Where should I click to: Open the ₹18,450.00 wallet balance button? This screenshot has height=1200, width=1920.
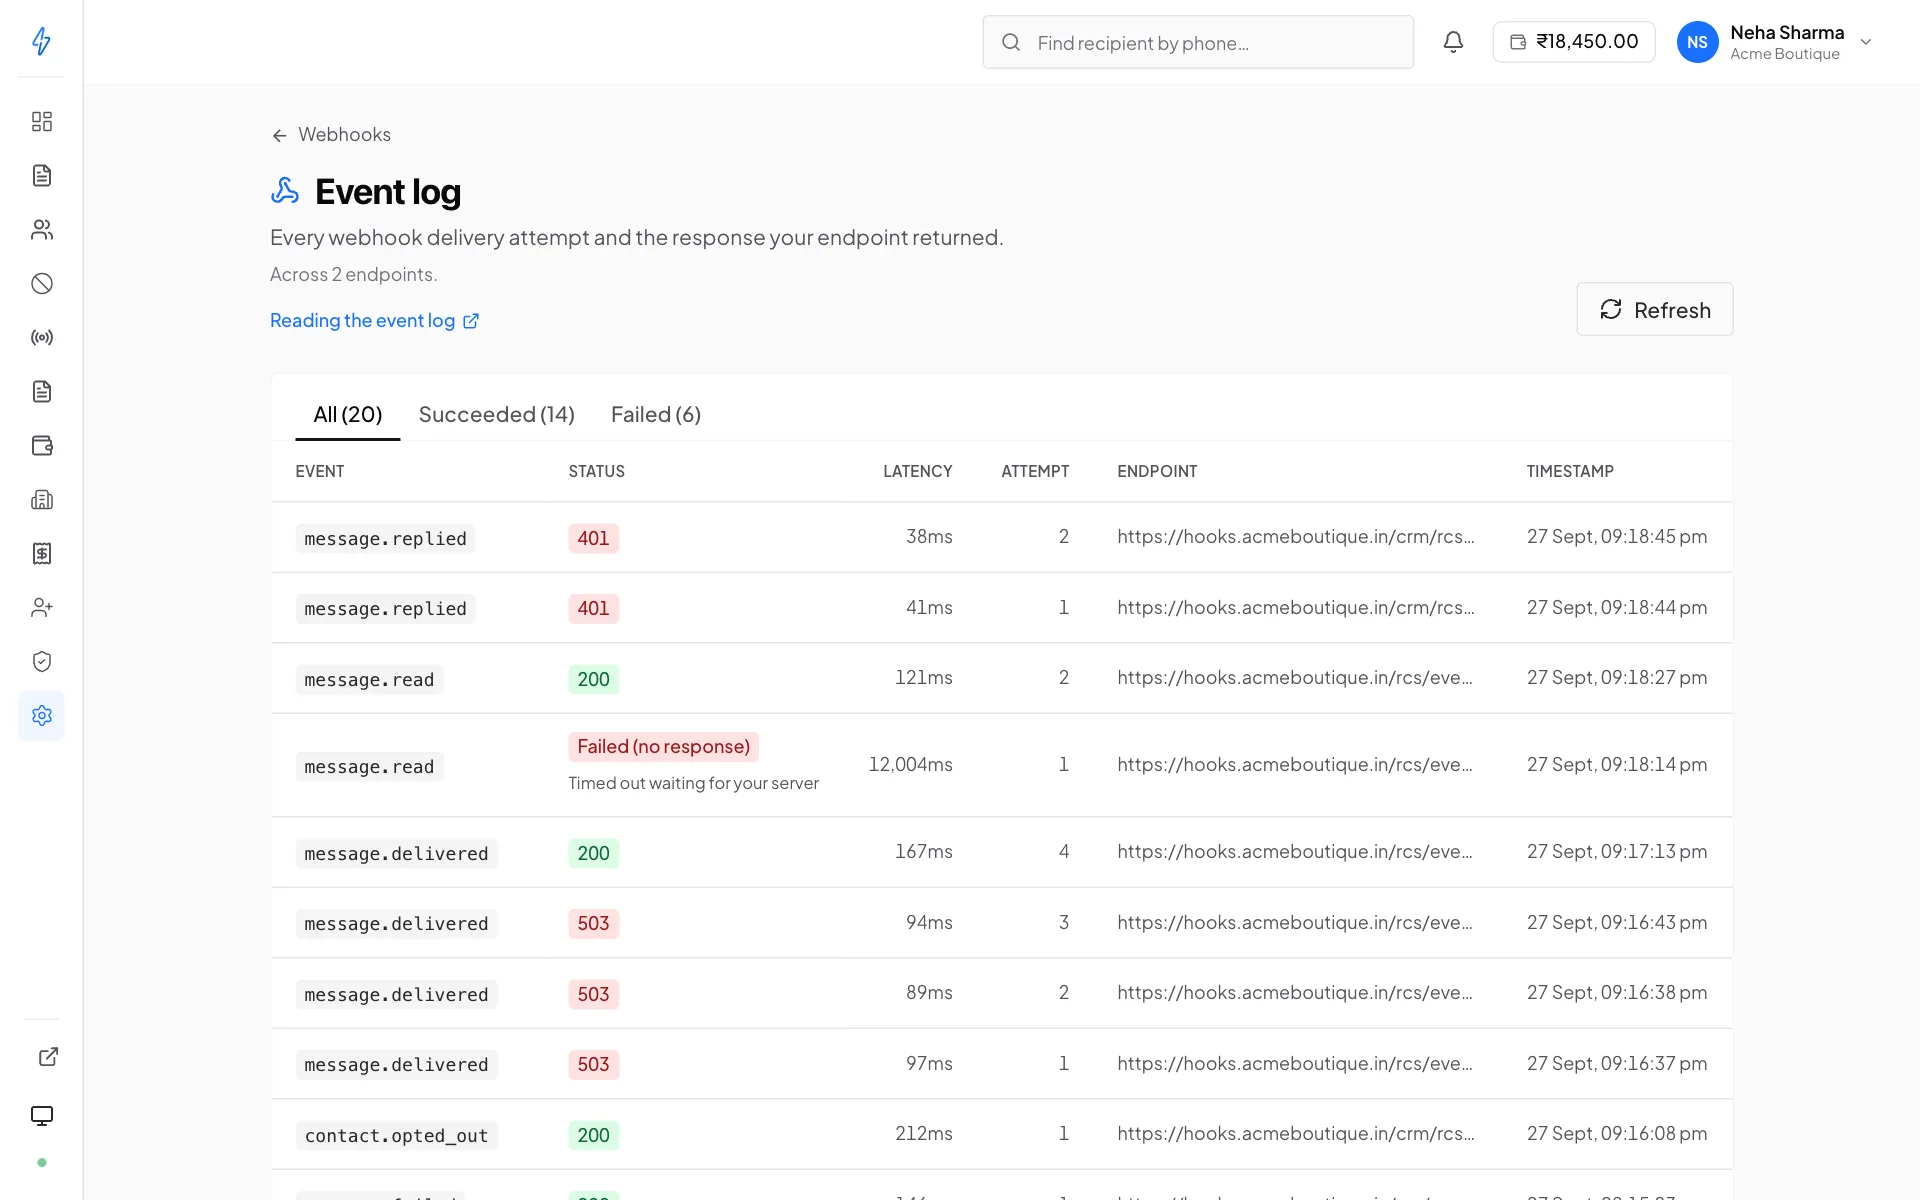coord(1573,42)
